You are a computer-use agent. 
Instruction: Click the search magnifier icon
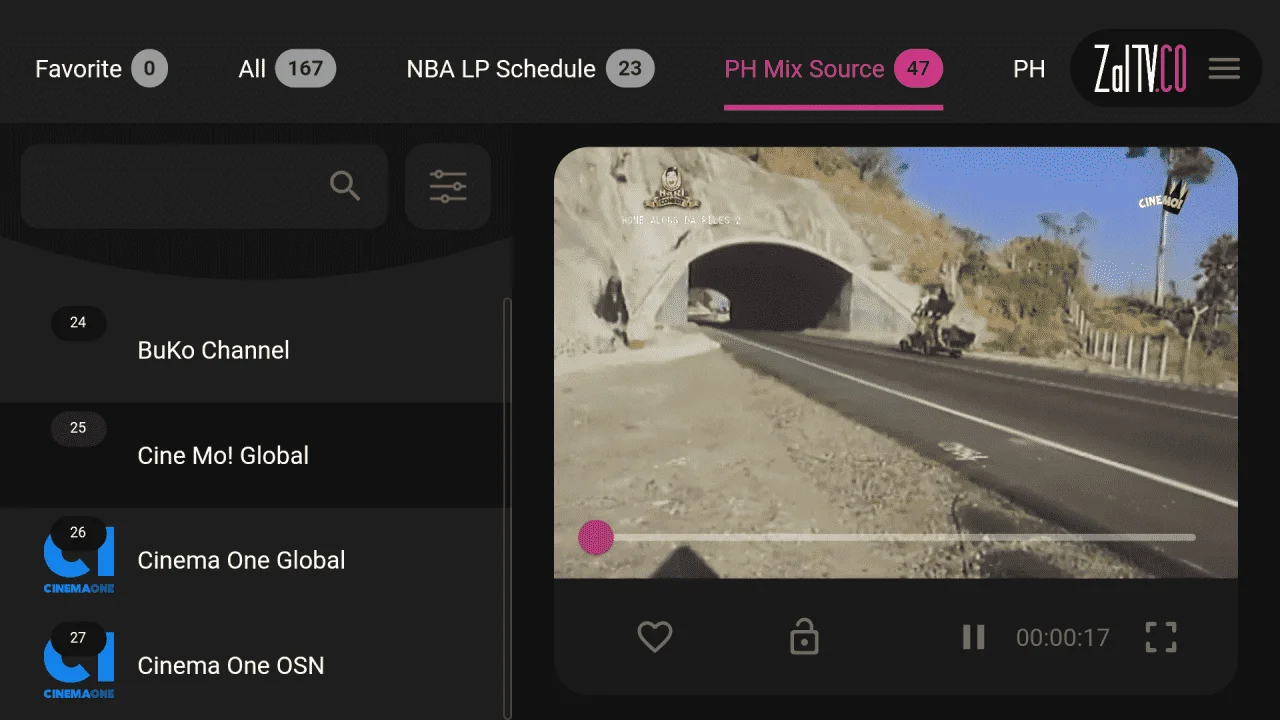point(345,186)
